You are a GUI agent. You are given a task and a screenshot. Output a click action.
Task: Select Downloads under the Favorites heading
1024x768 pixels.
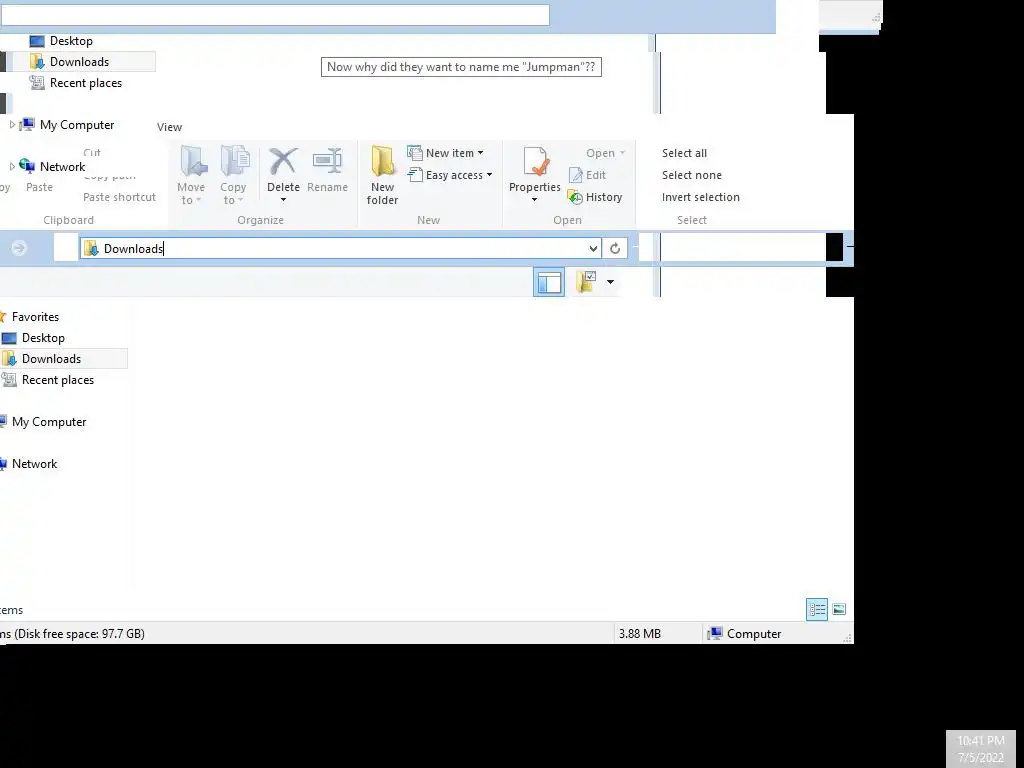51,359
